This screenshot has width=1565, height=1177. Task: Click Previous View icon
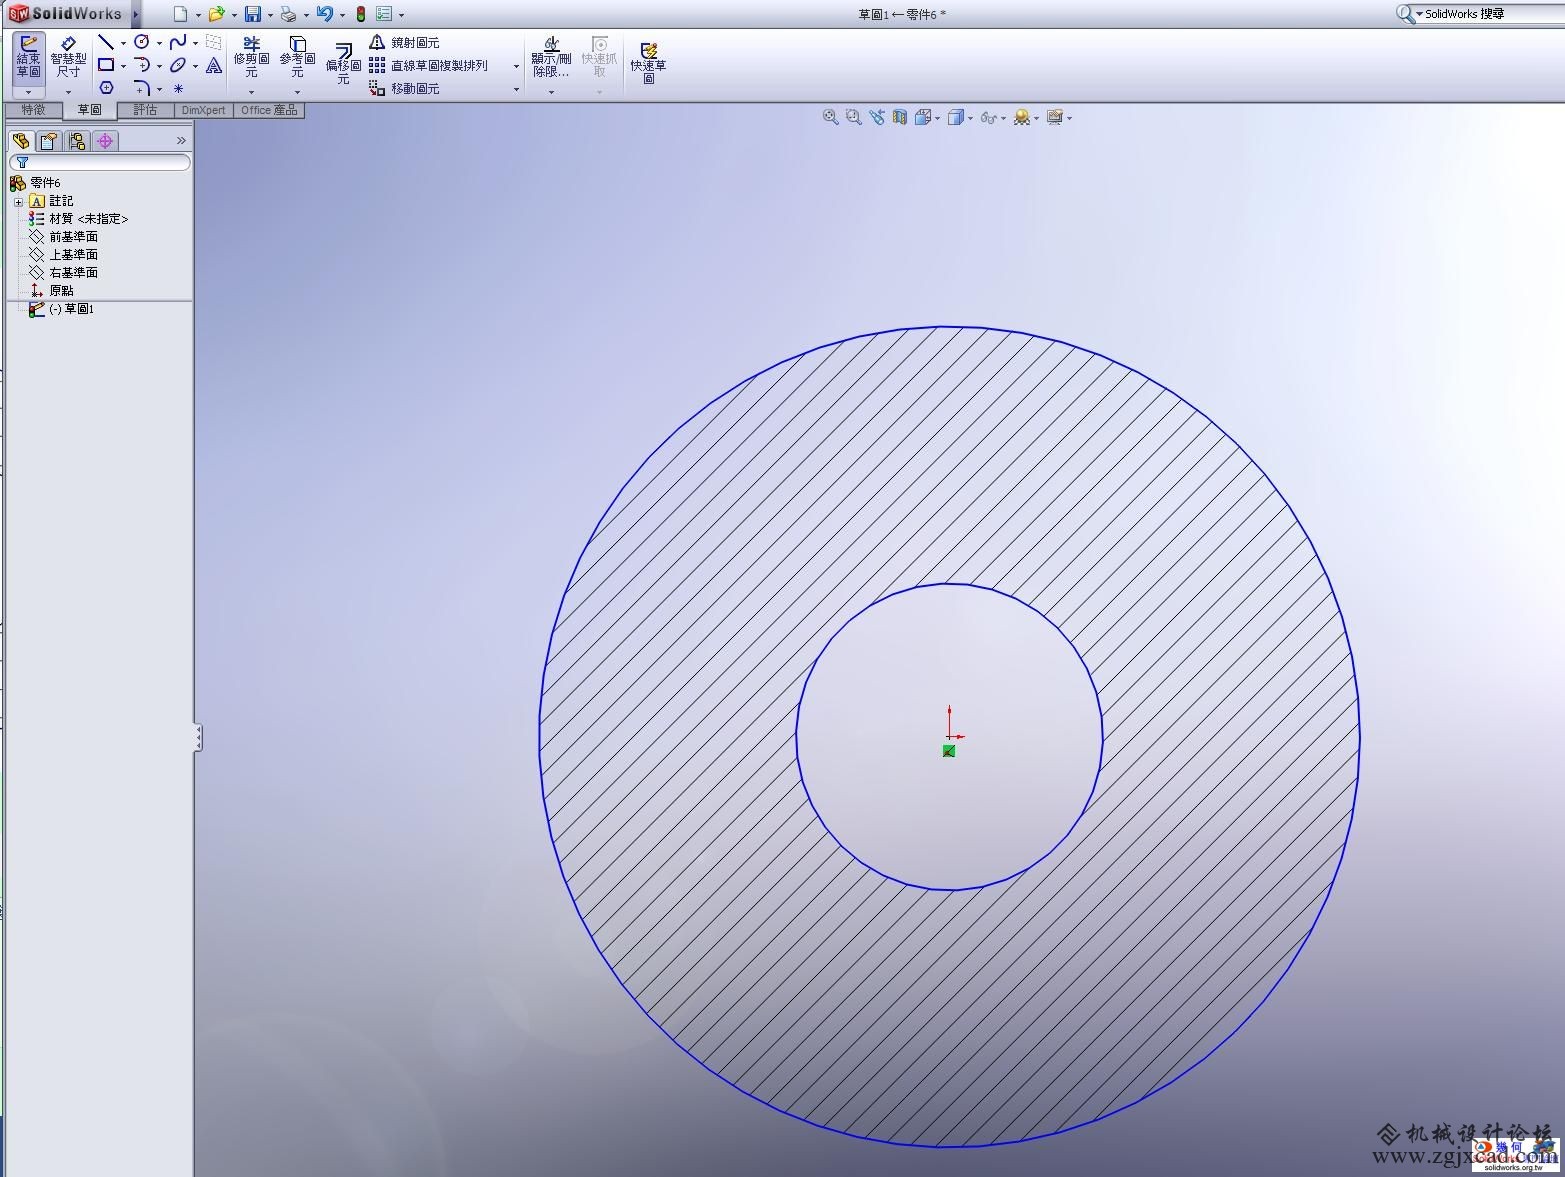[877, 117]
